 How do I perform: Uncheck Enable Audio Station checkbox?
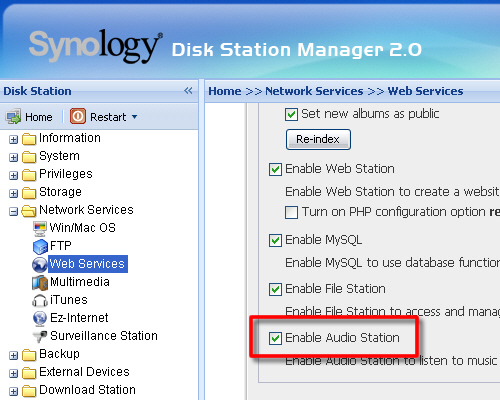275,338
